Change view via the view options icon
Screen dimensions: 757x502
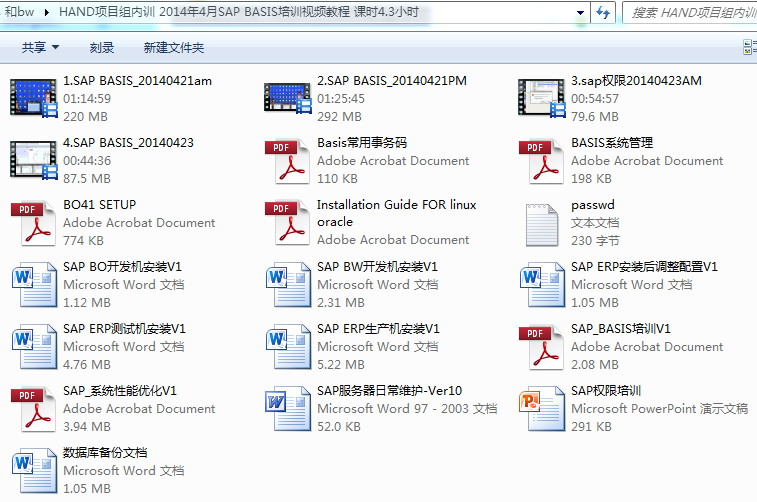click(749, 47)
